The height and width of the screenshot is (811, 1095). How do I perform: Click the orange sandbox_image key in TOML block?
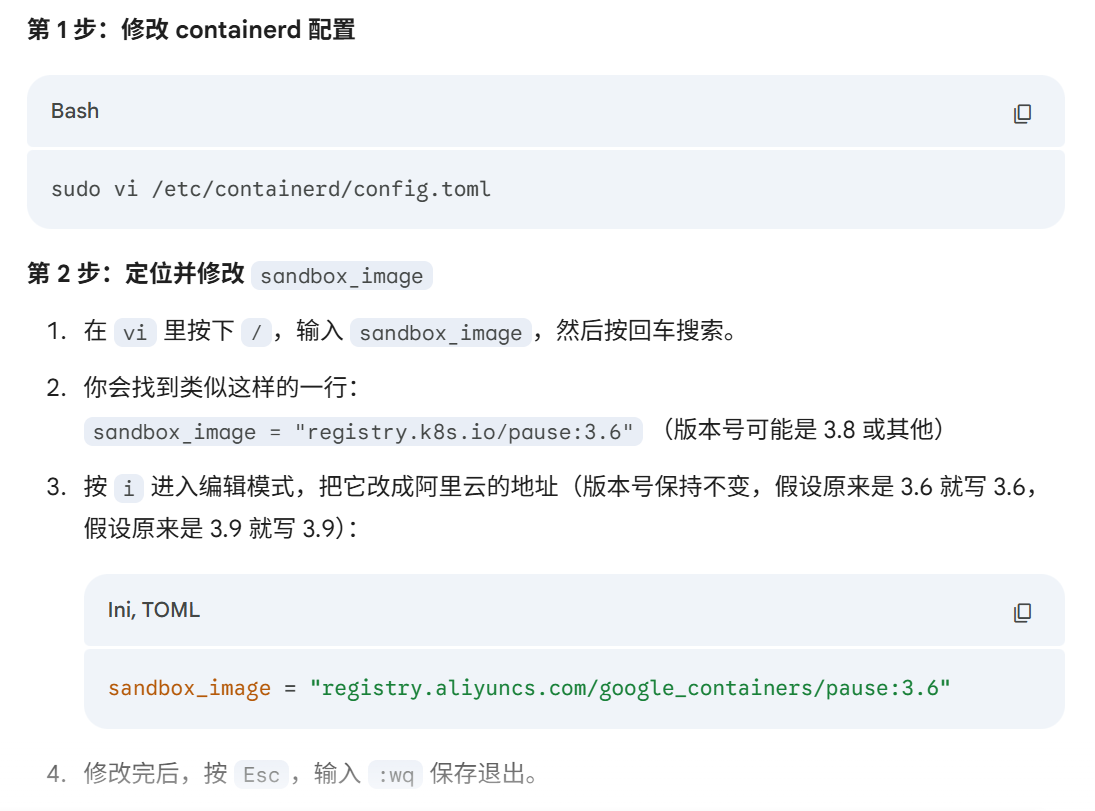click(189, 689)
